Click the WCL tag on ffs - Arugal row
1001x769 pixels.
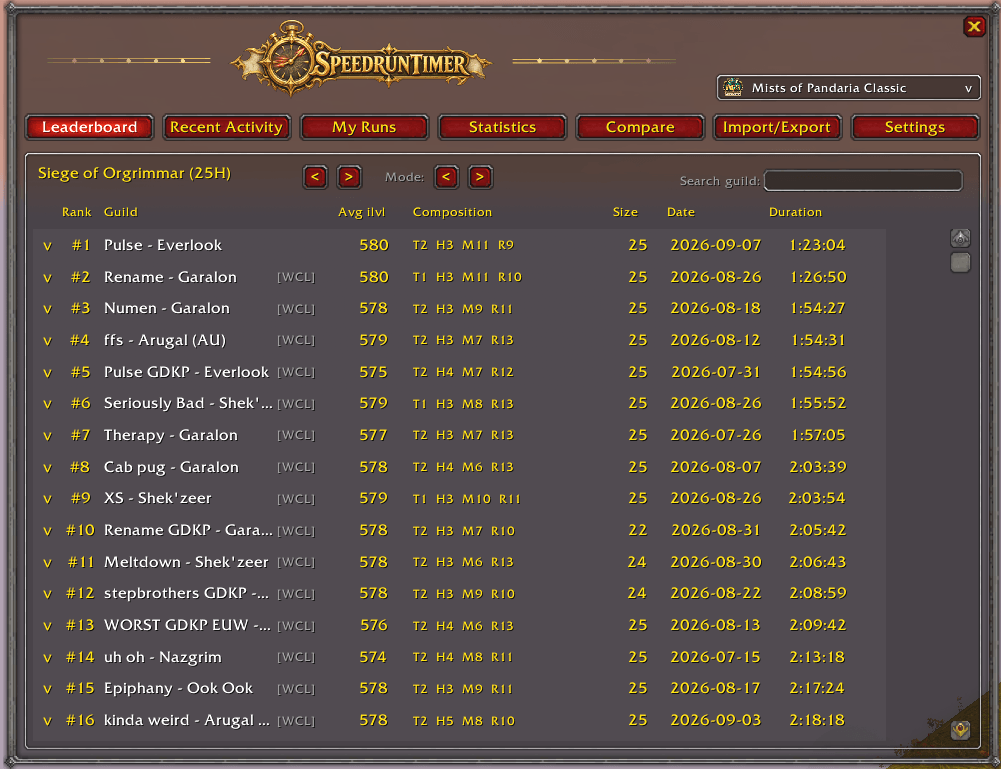(x=296, y=340)
